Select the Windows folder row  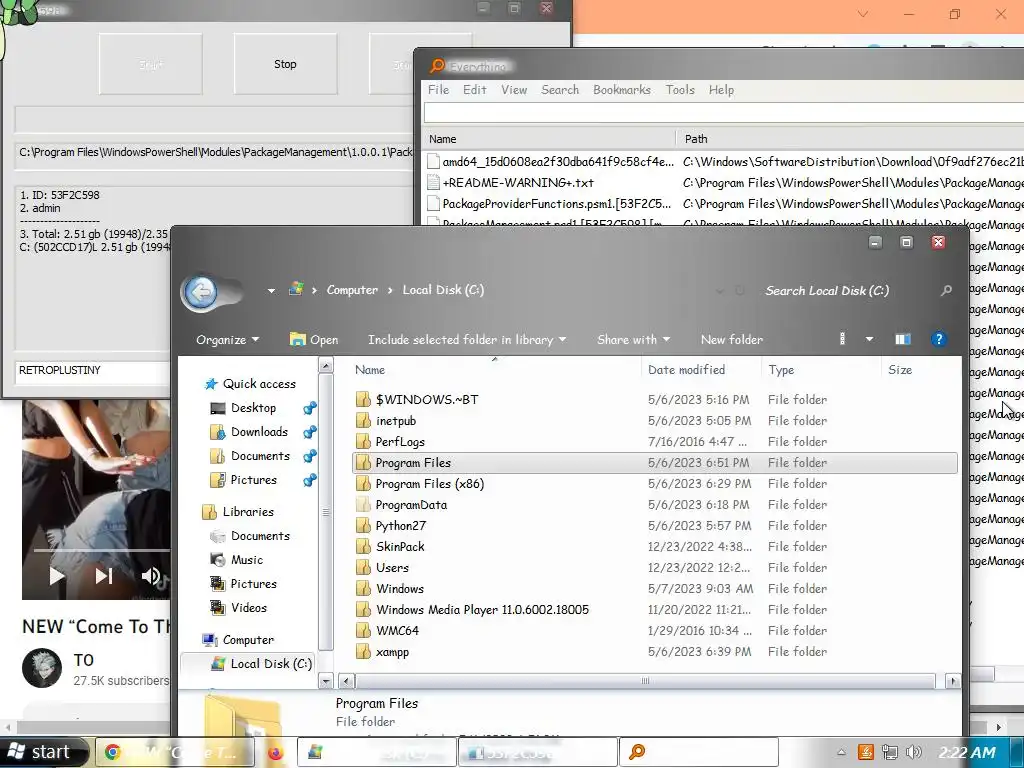(x=655, y=588)
